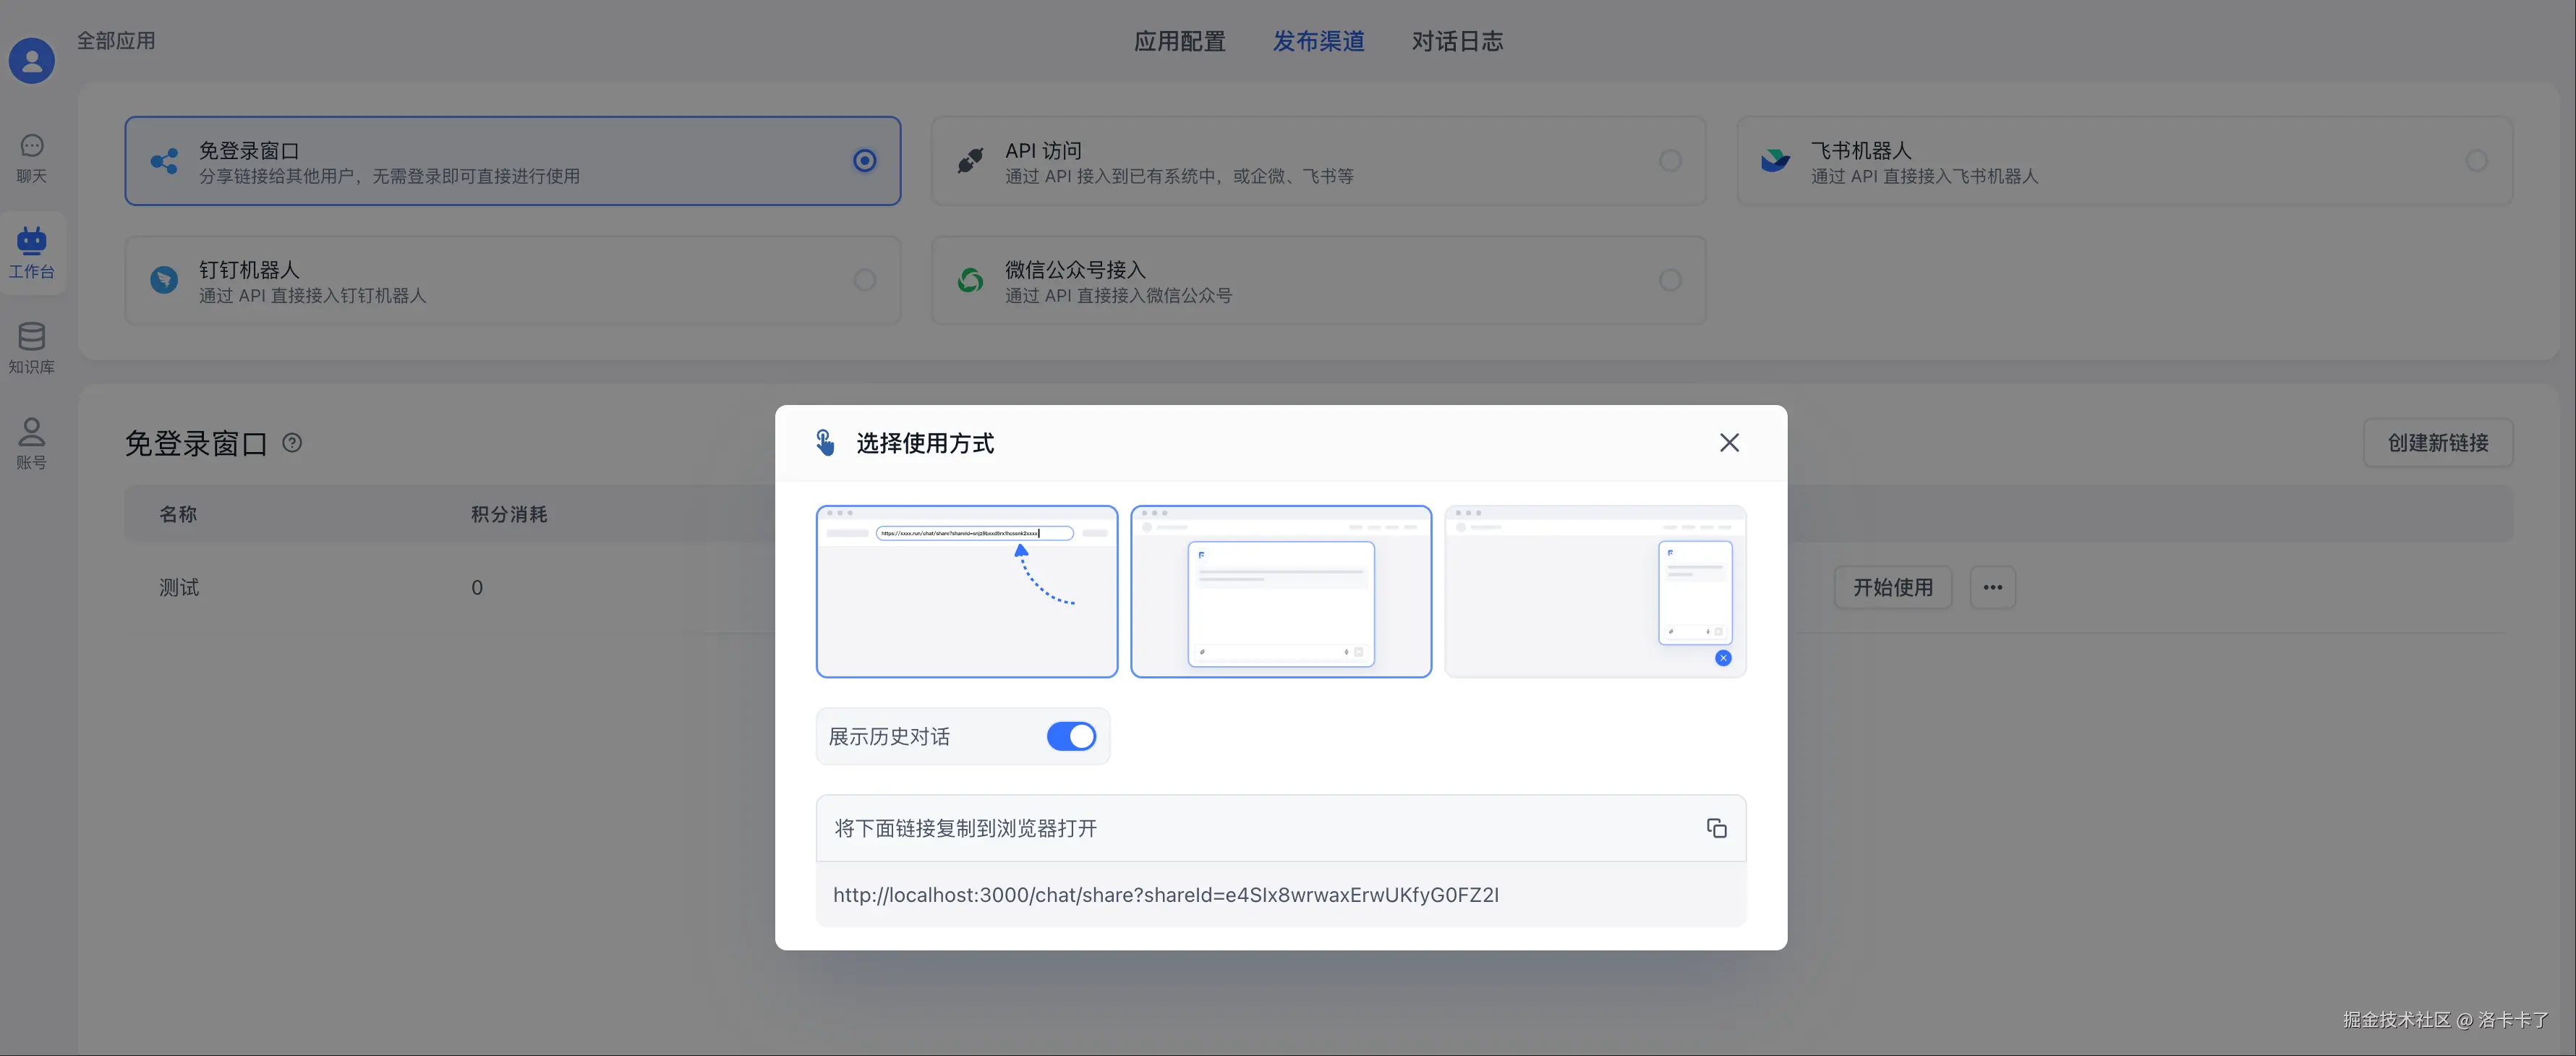This screenshot has height=1056, width=2576.
Task: Click the user avatar icon
Action: point(32,61)
